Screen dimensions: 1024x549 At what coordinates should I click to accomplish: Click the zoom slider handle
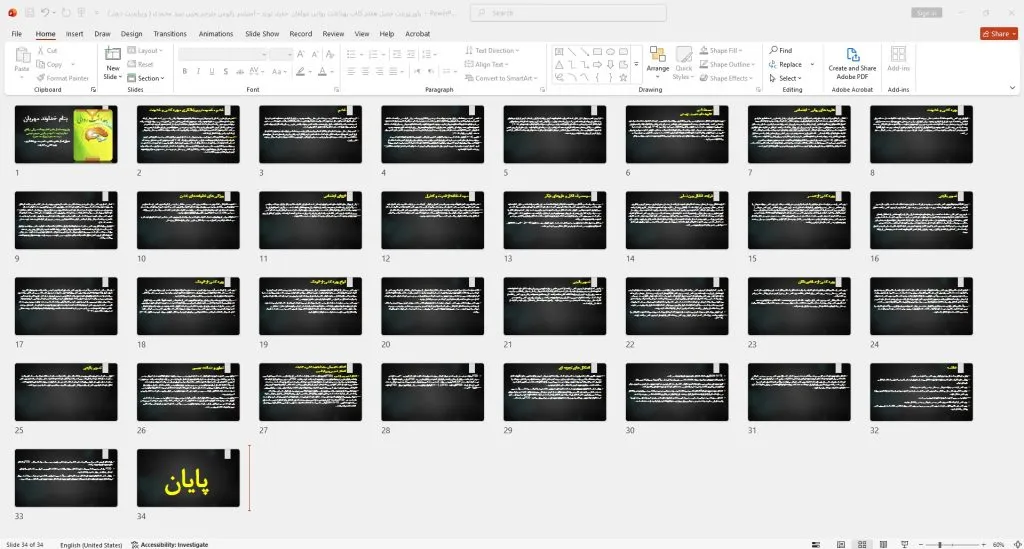point(940,544)
